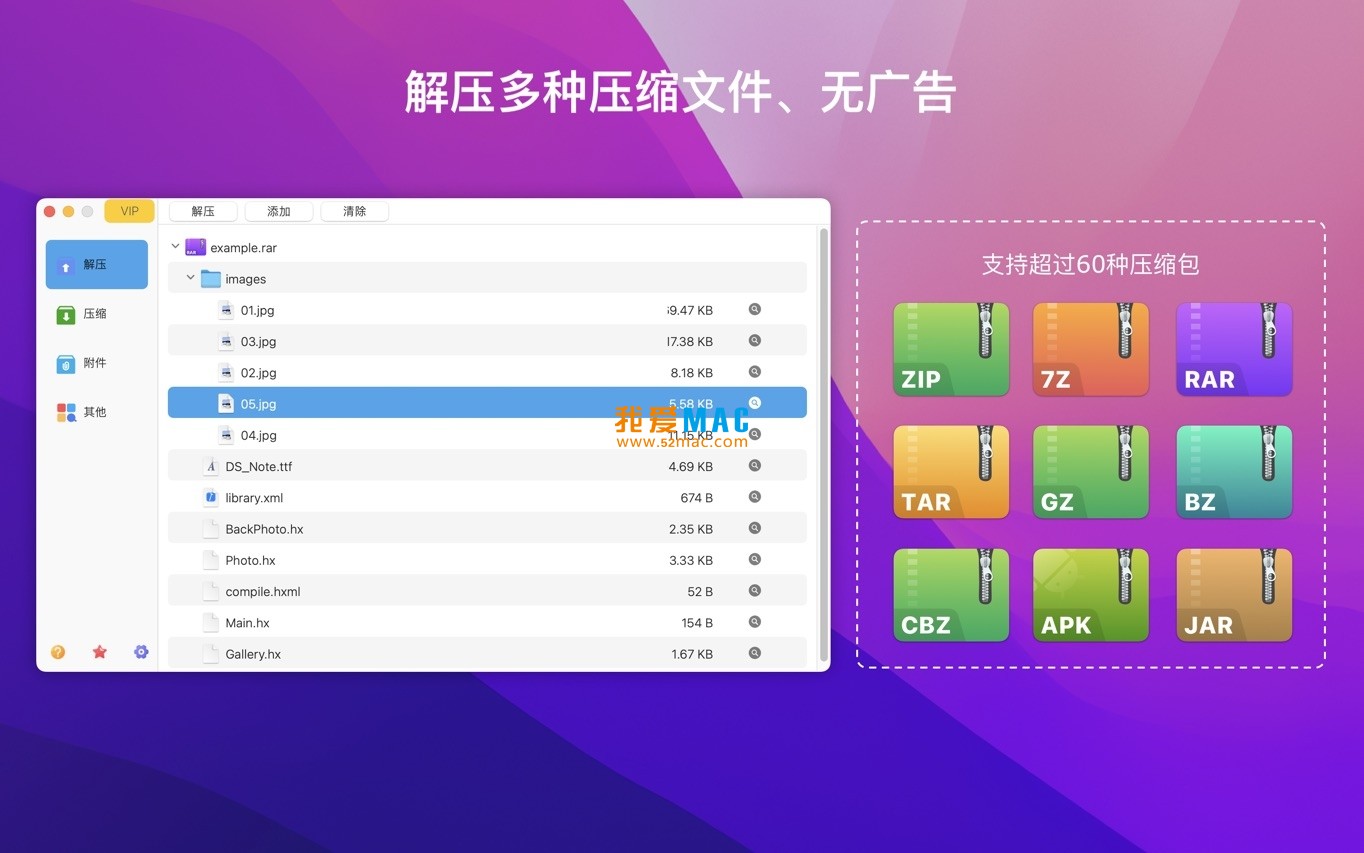Click the 添加 (Add) toolbar button
Screen dimensions: 1364x853
[x=278, y=211]
